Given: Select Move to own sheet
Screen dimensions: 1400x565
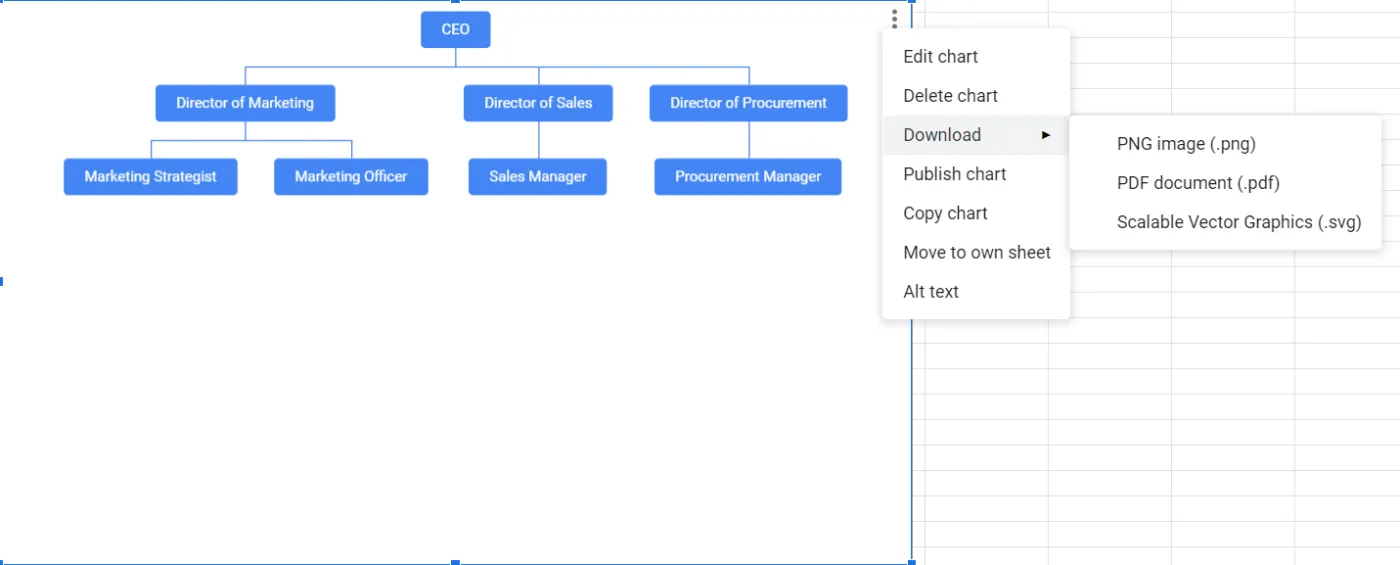Looking at the screenshot, I should point(976,252).
